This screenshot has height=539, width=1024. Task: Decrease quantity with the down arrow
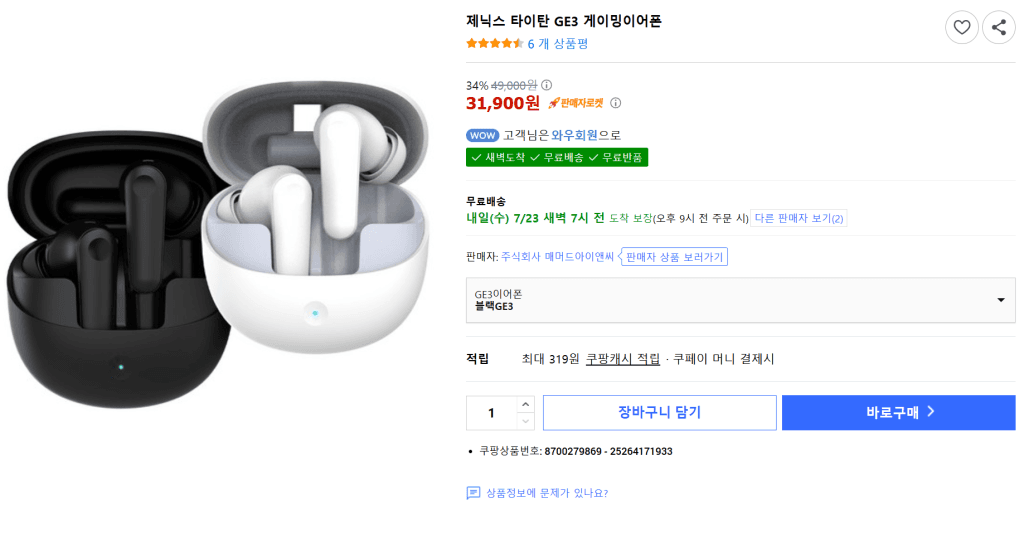coord(526,421)
